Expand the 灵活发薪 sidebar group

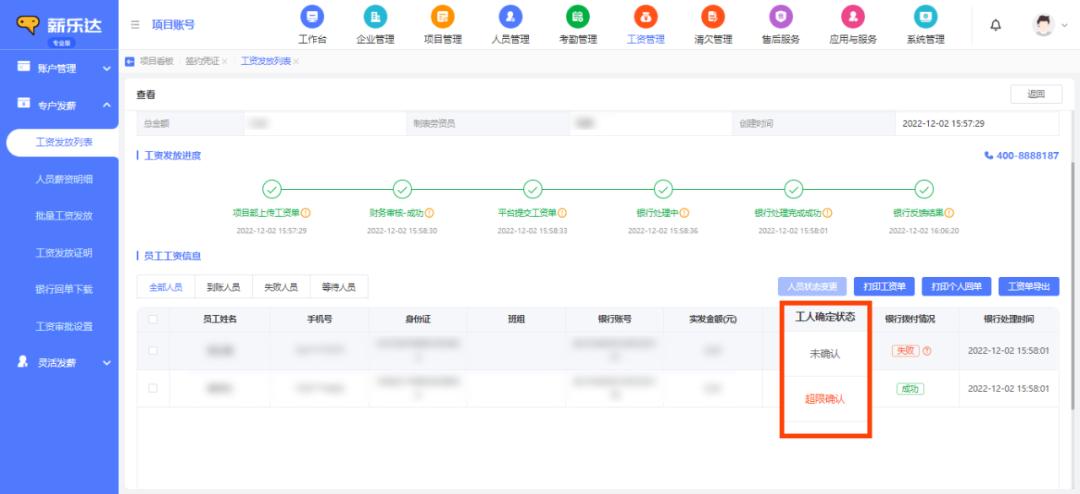(x=59, y=362)
